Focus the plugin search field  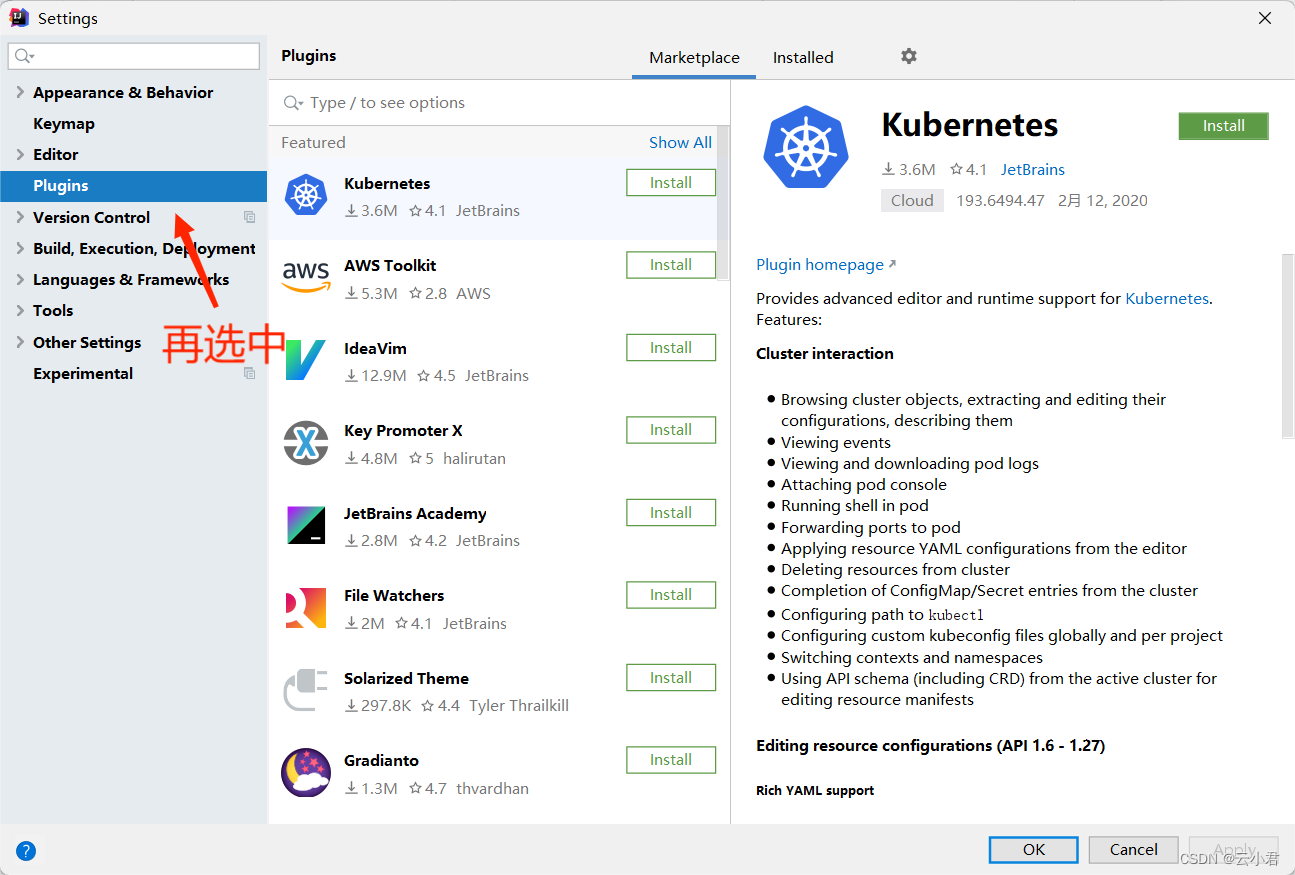(x=500, y=103)
